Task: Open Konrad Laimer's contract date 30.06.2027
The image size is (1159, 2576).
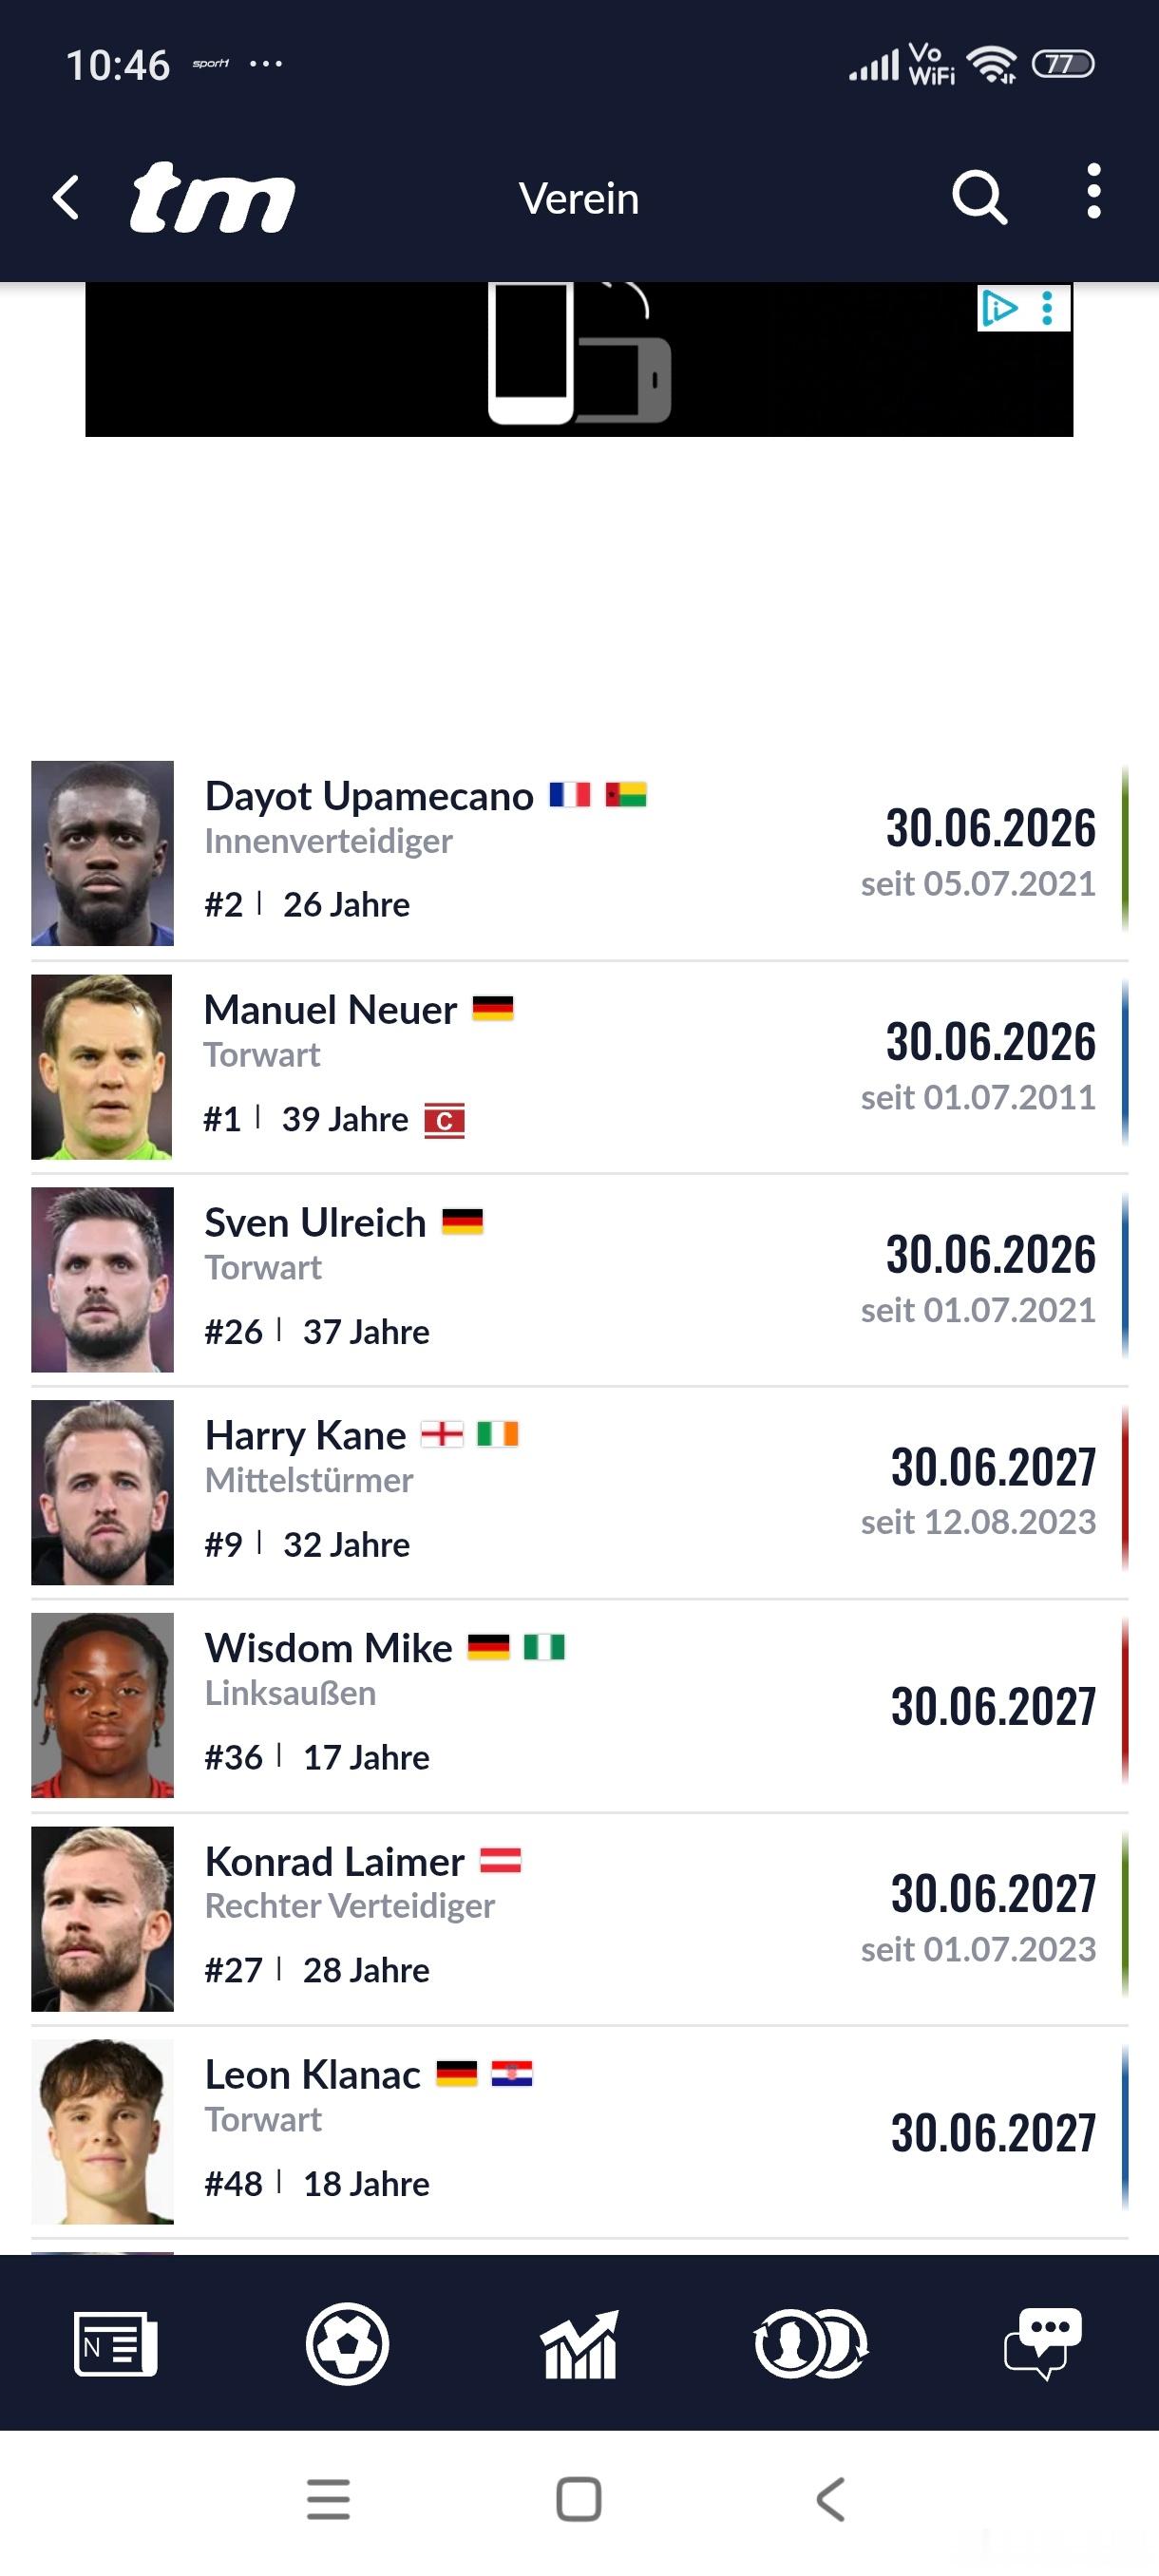Action: click(992, 1893)
